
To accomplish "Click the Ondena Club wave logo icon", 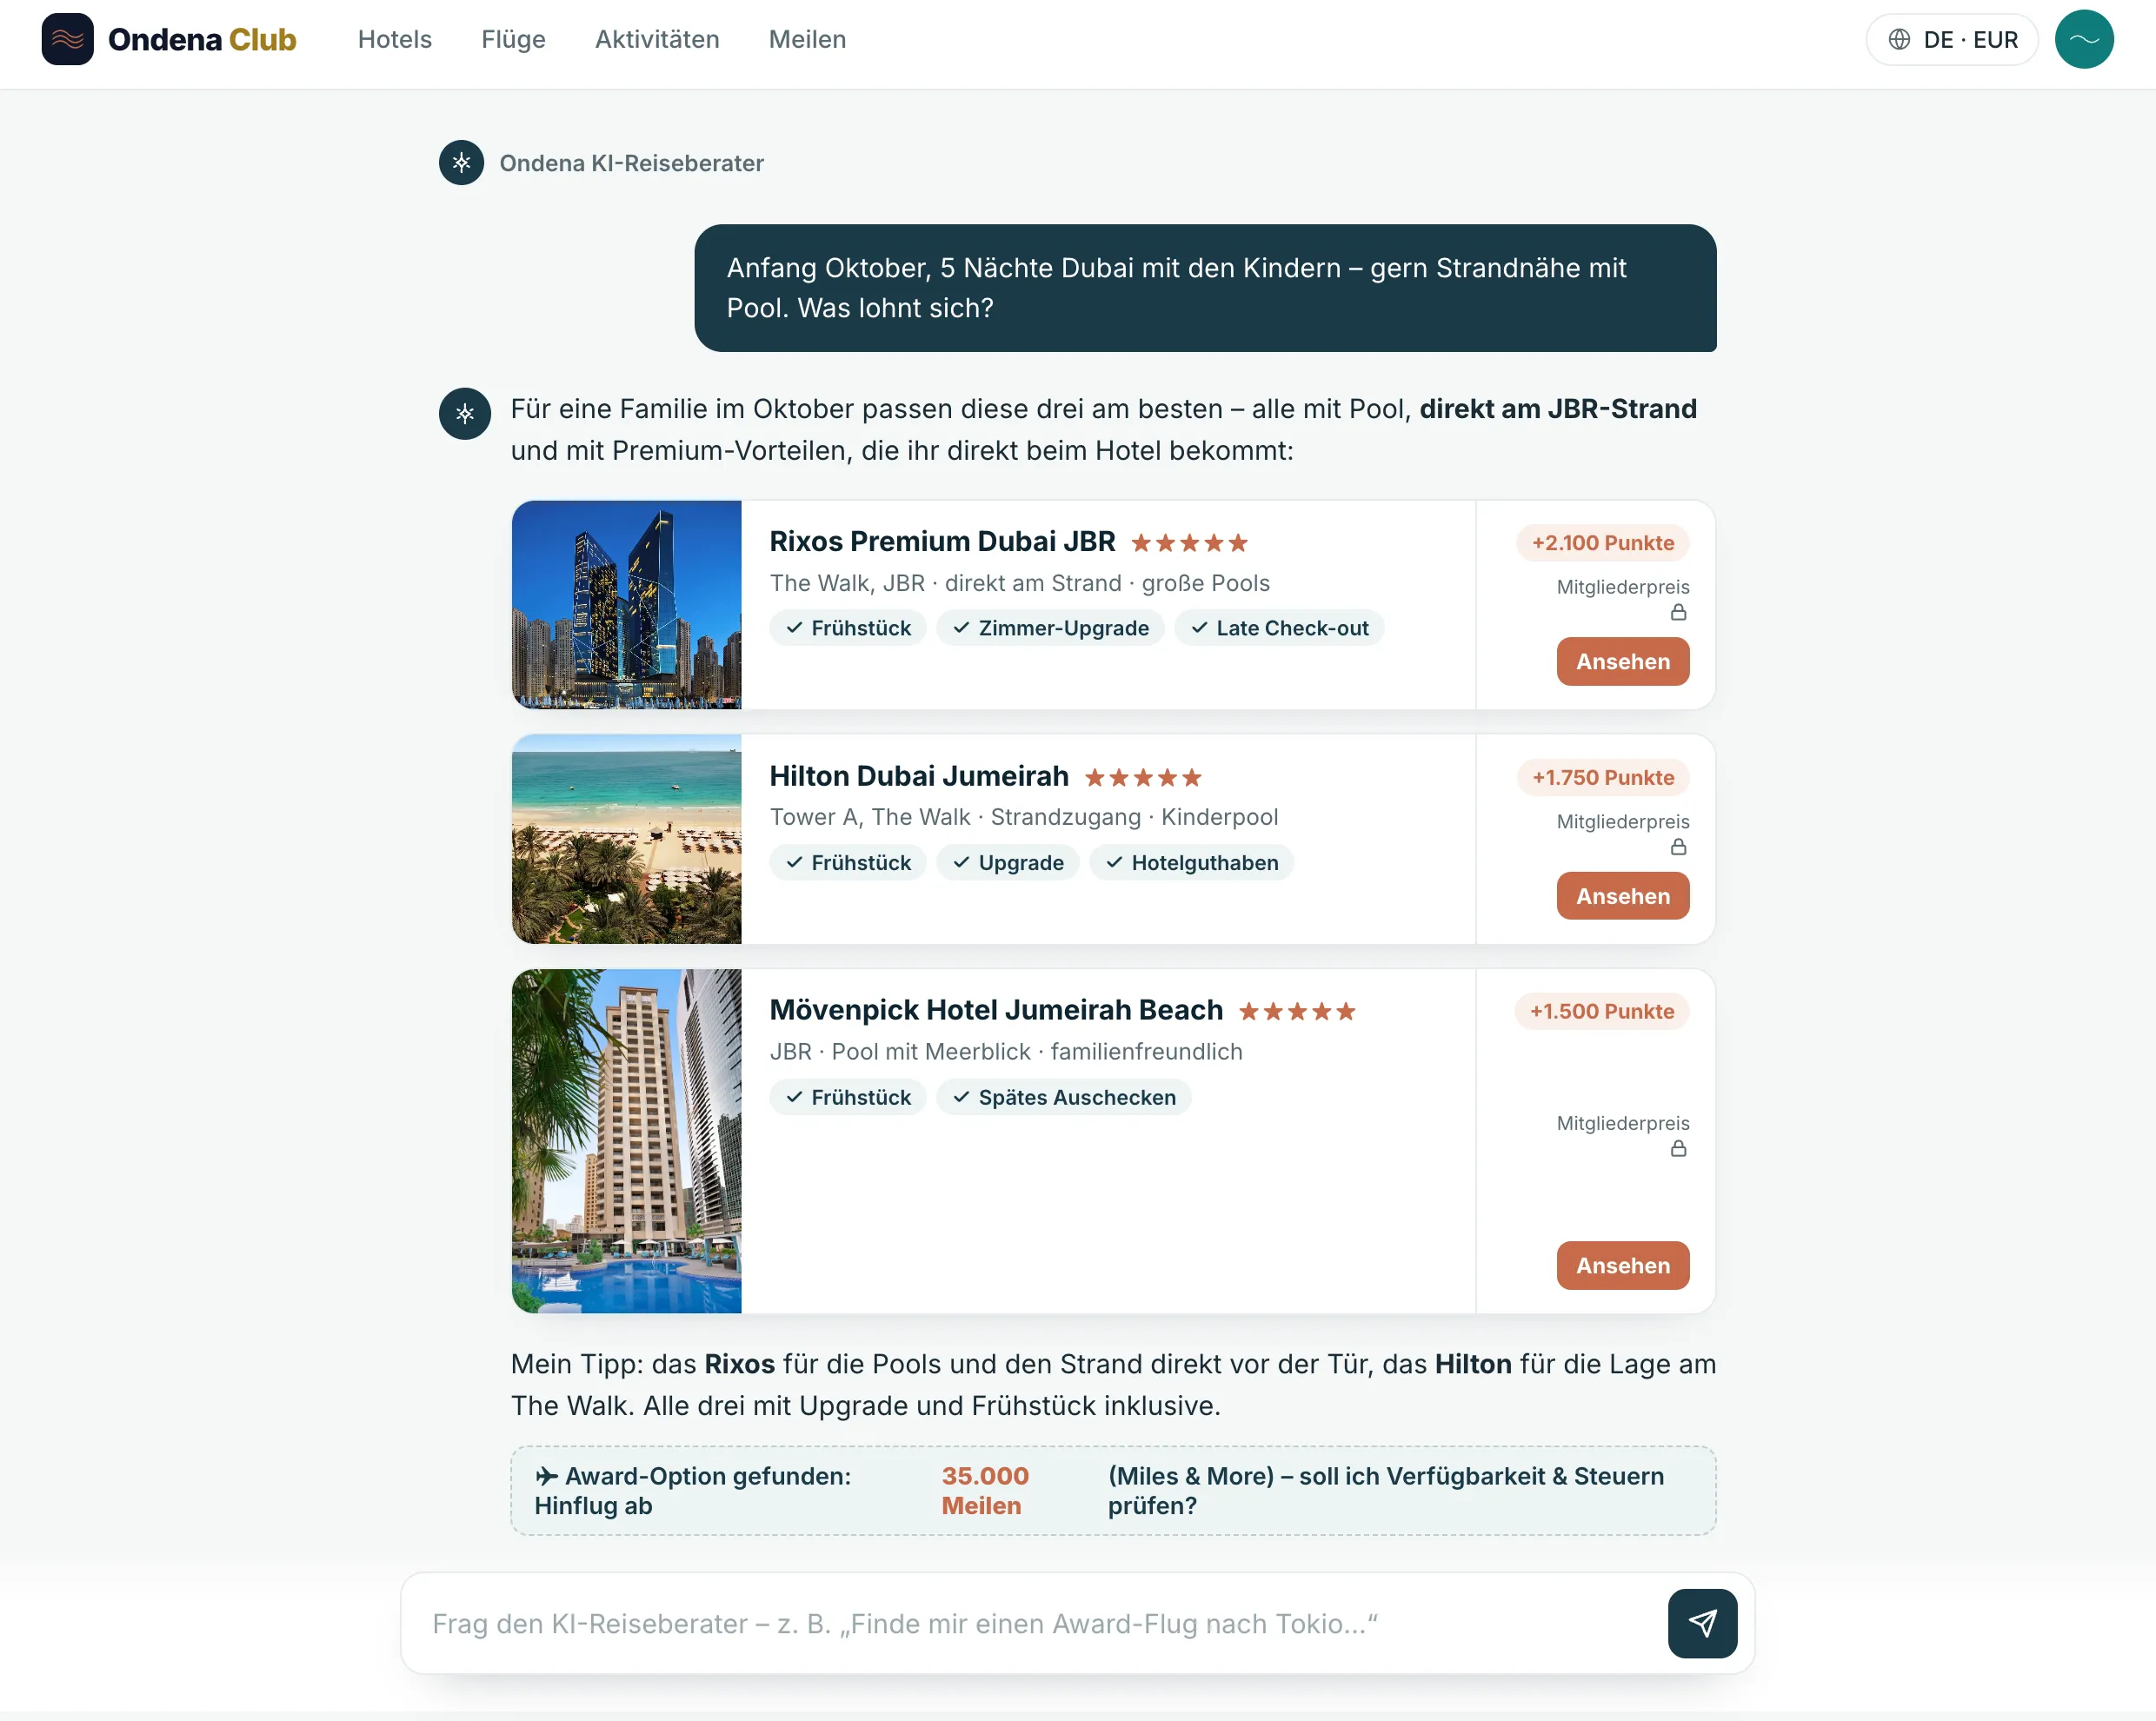I will coord(68,39).
